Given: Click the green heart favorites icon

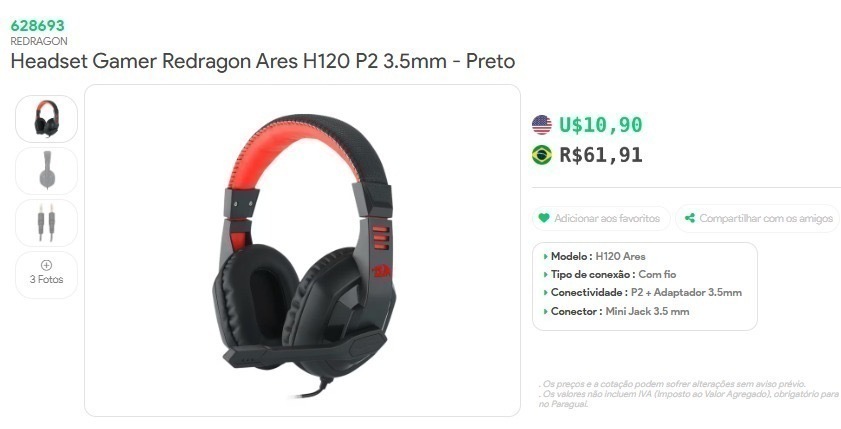Looking at the screenshot, I should (x=544, y=218).
